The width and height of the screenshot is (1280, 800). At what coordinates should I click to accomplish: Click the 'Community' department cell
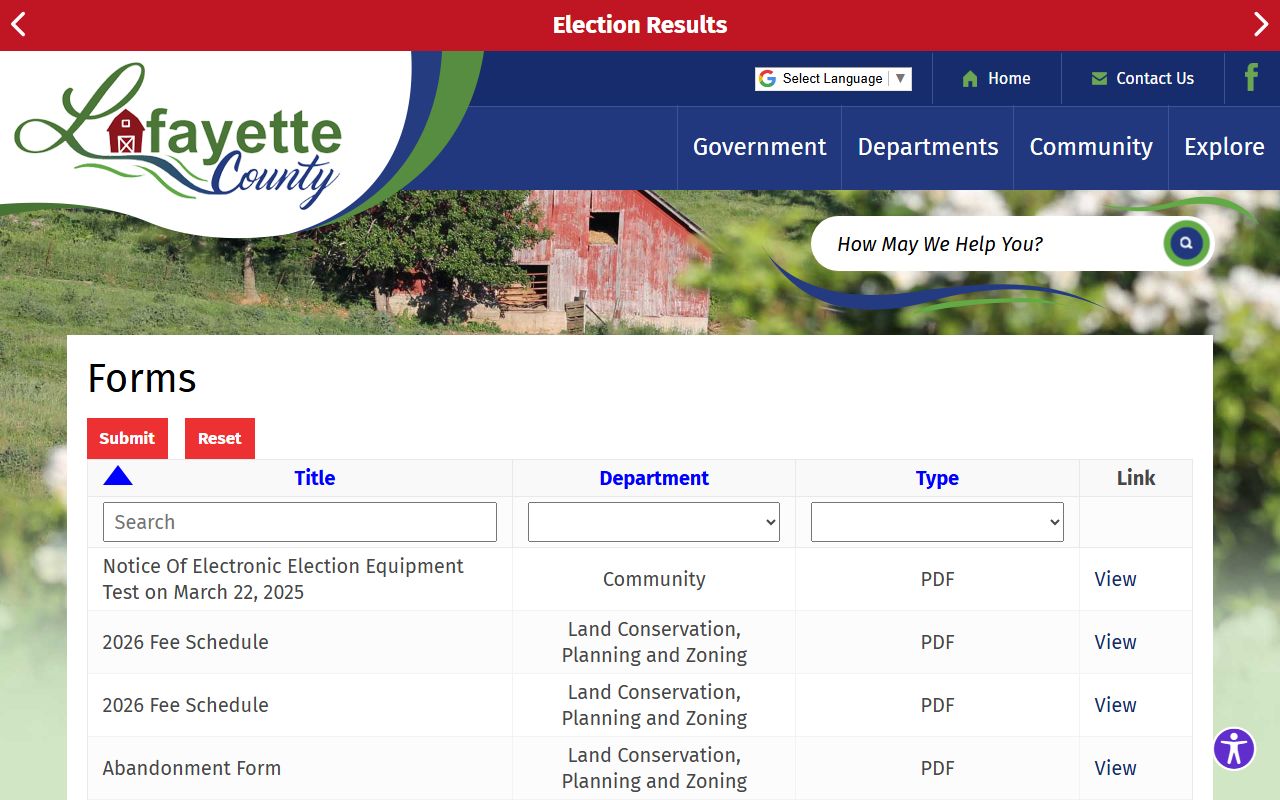[x=654, y=579]
